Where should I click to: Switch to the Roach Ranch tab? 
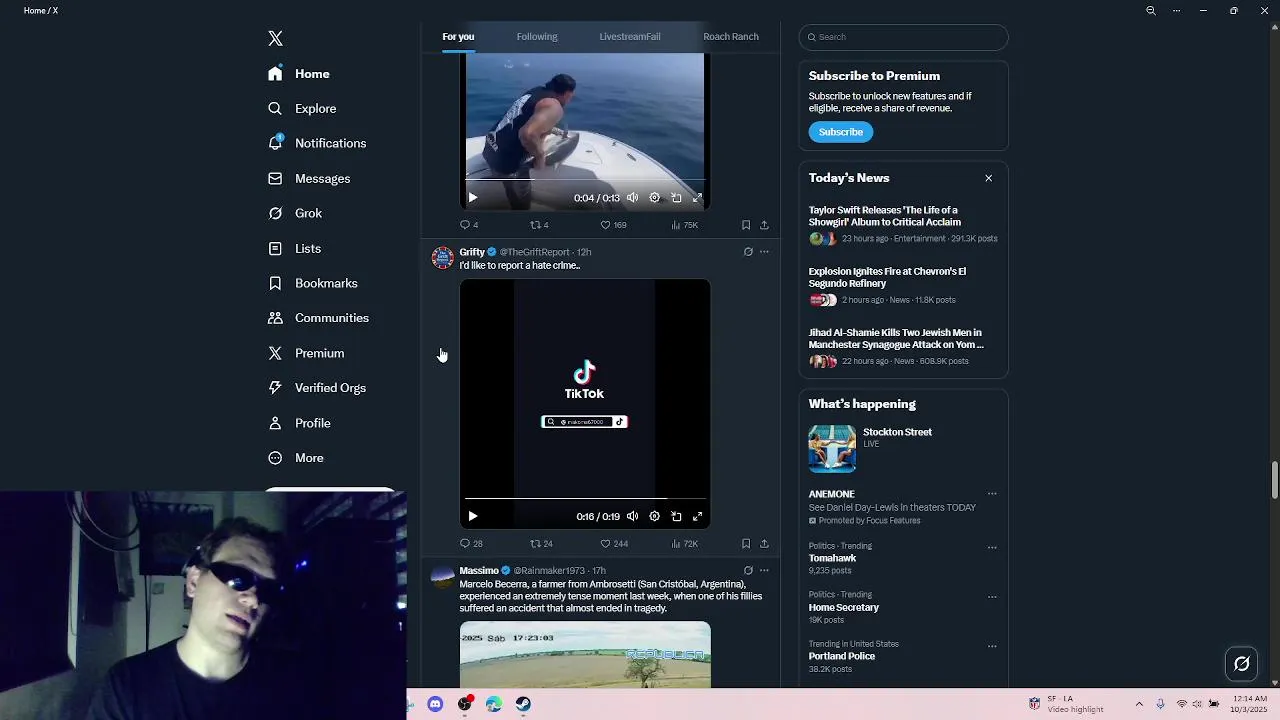[x=731, y=37]
